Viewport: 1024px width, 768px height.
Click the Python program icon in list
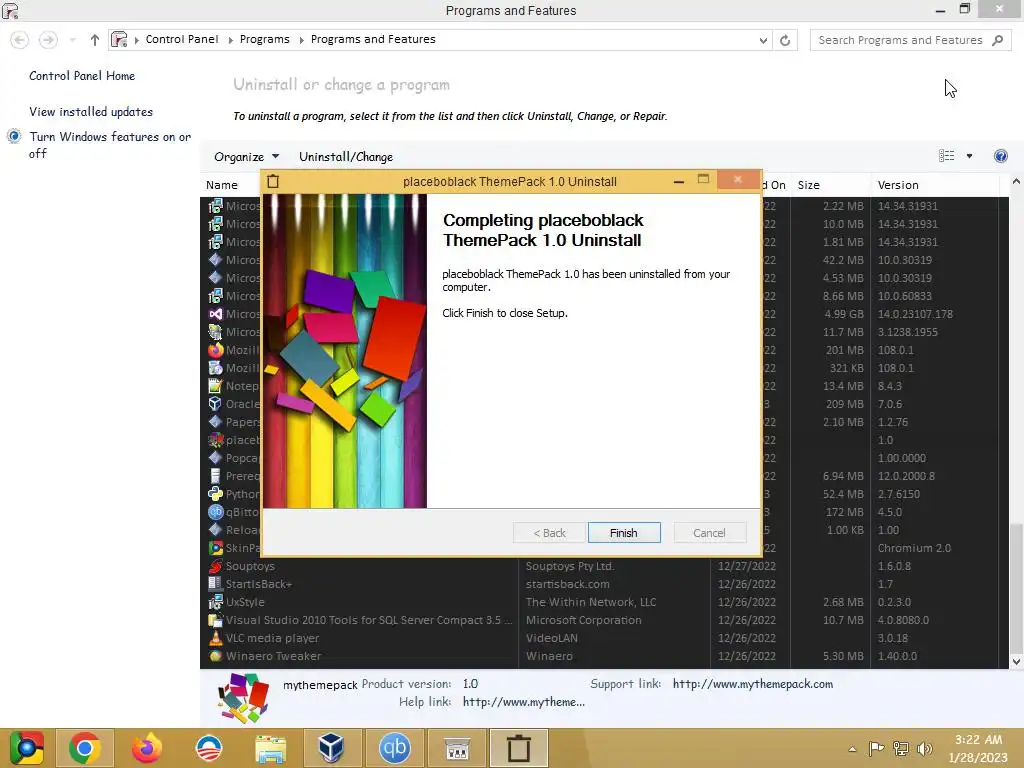pyautogui.click(x=216, y=494)
